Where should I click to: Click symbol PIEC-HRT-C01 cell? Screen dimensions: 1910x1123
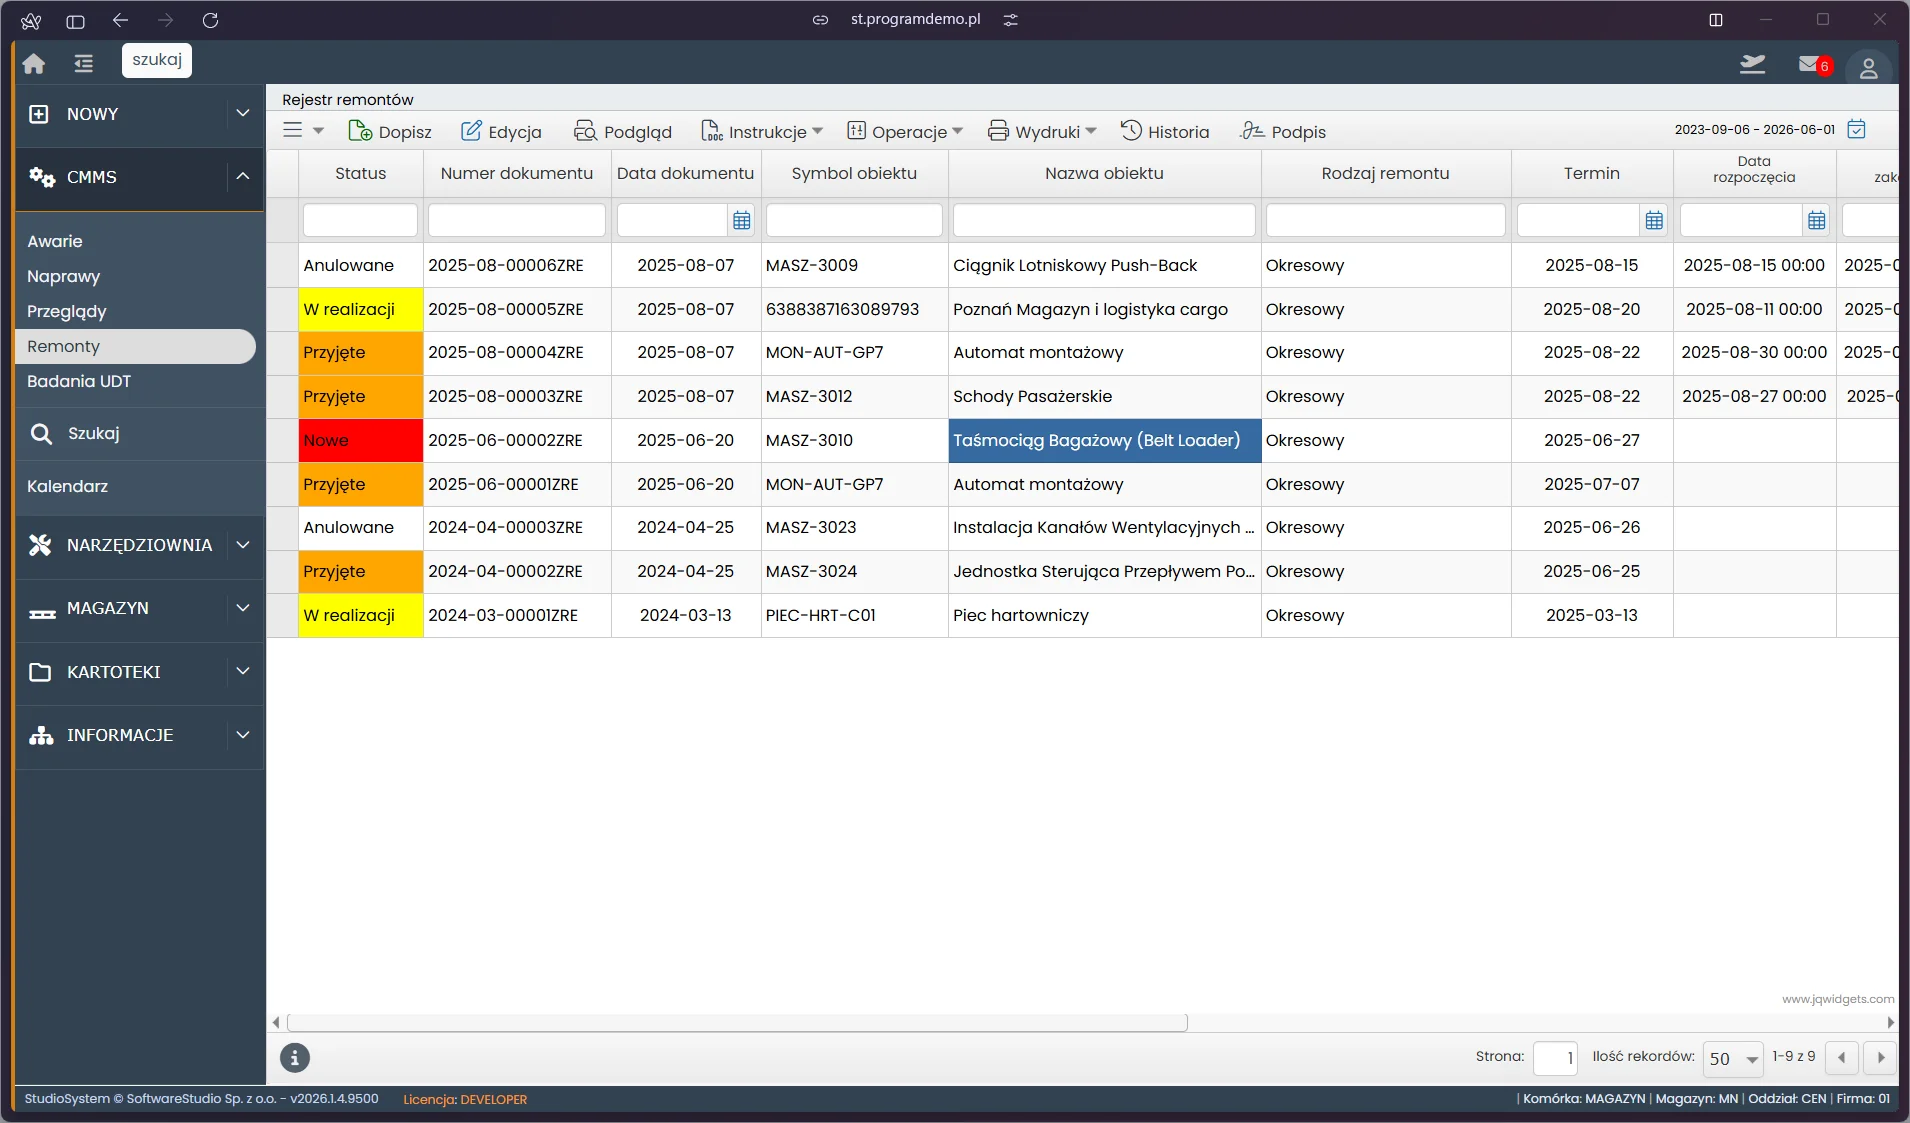[x=854, y=615]
